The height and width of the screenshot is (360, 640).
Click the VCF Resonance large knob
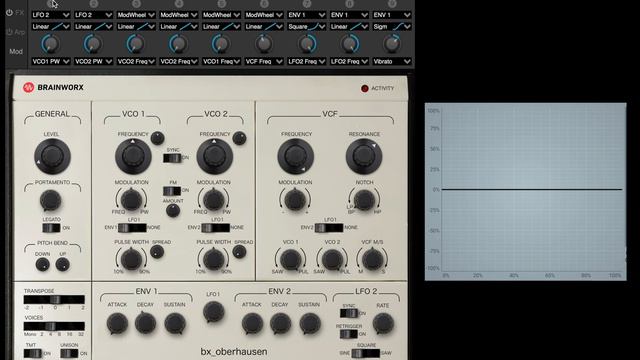coord(364,156)
